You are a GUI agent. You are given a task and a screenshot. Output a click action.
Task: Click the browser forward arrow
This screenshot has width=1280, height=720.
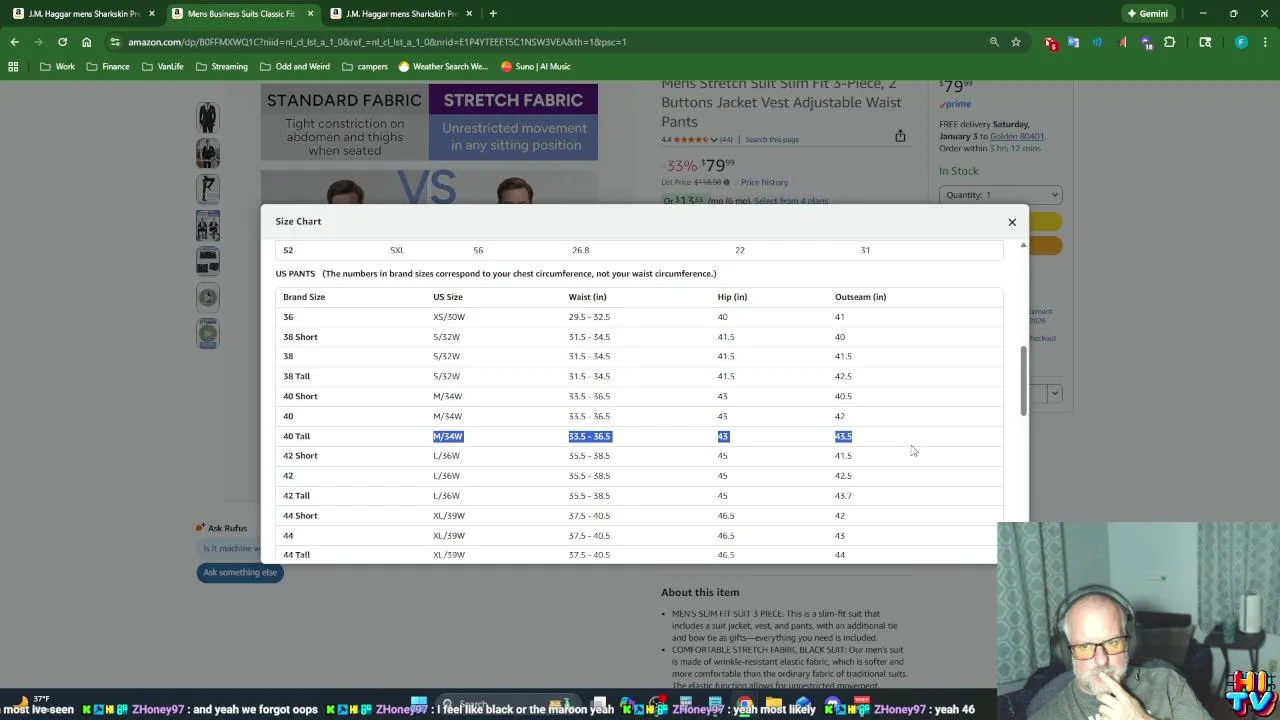38,42
